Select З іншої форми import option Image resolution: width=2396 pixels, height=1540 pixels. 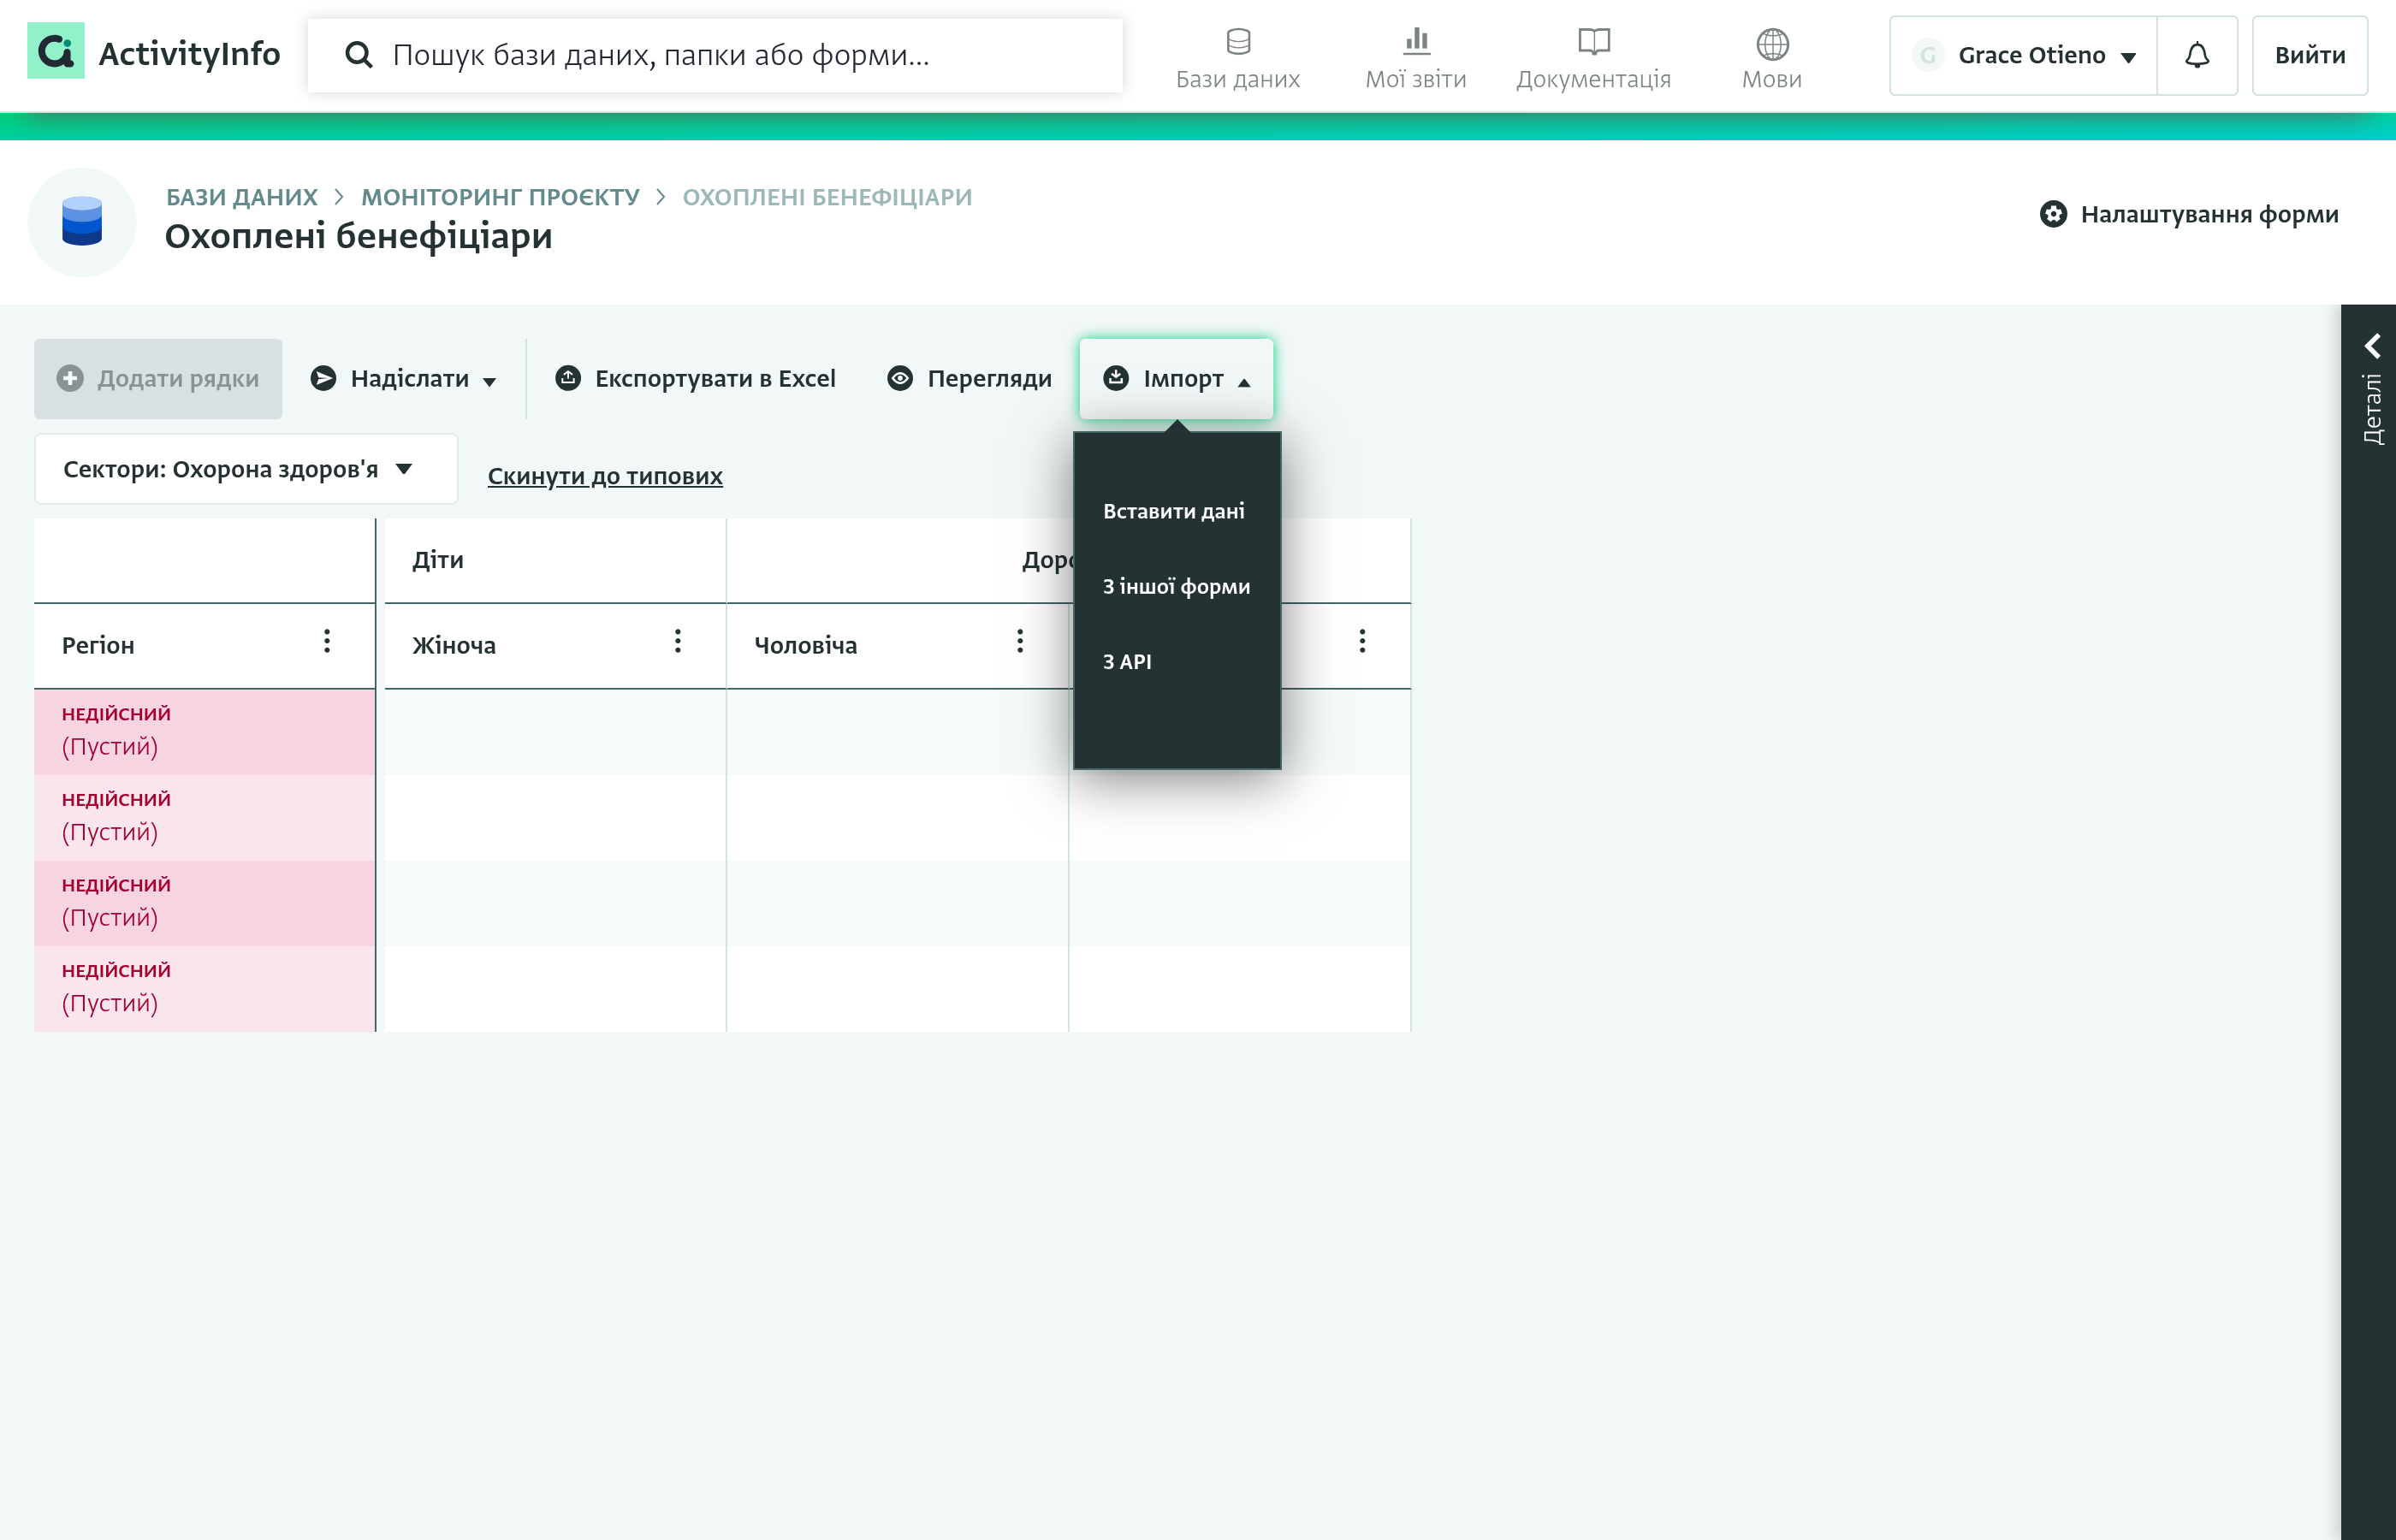tap(1176, 586)
